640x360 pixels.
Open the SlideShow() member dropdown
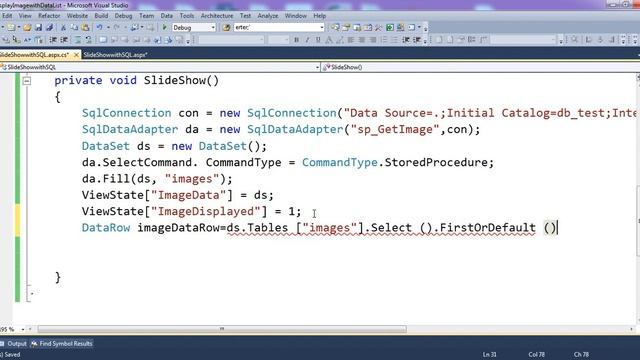(480, 67)
